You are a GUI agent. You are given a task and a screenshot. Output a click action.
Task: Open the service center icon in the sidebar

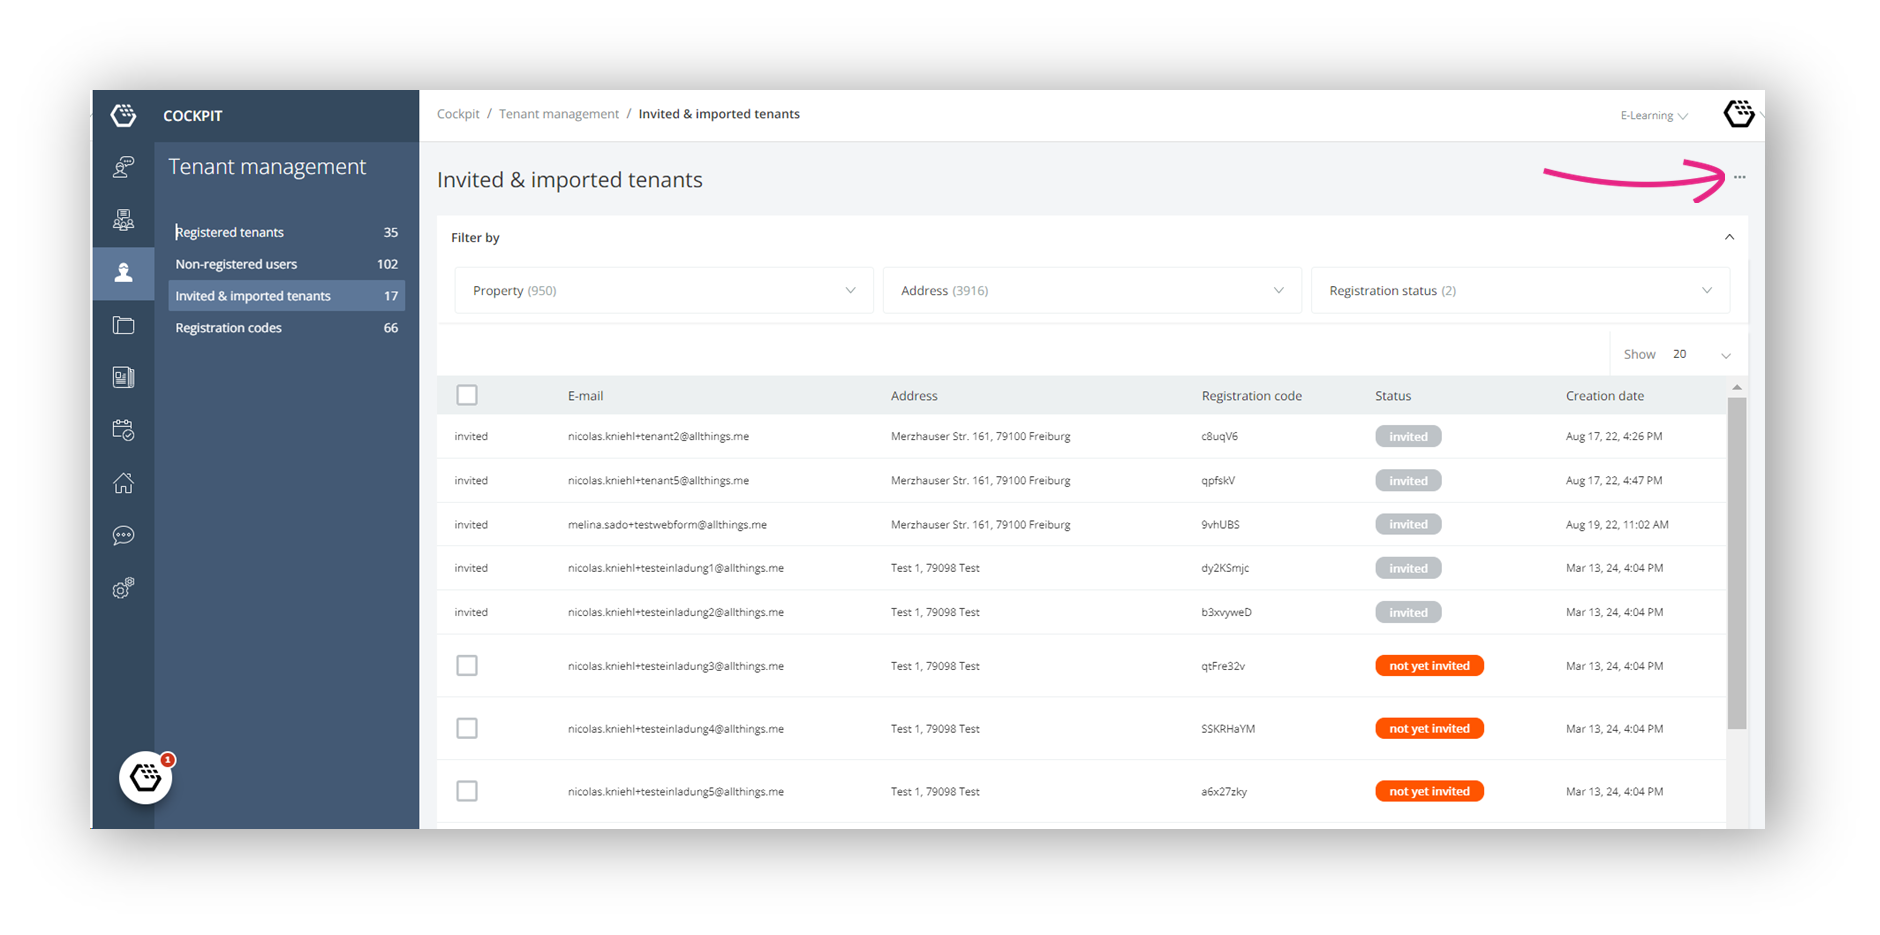(123, 167)
